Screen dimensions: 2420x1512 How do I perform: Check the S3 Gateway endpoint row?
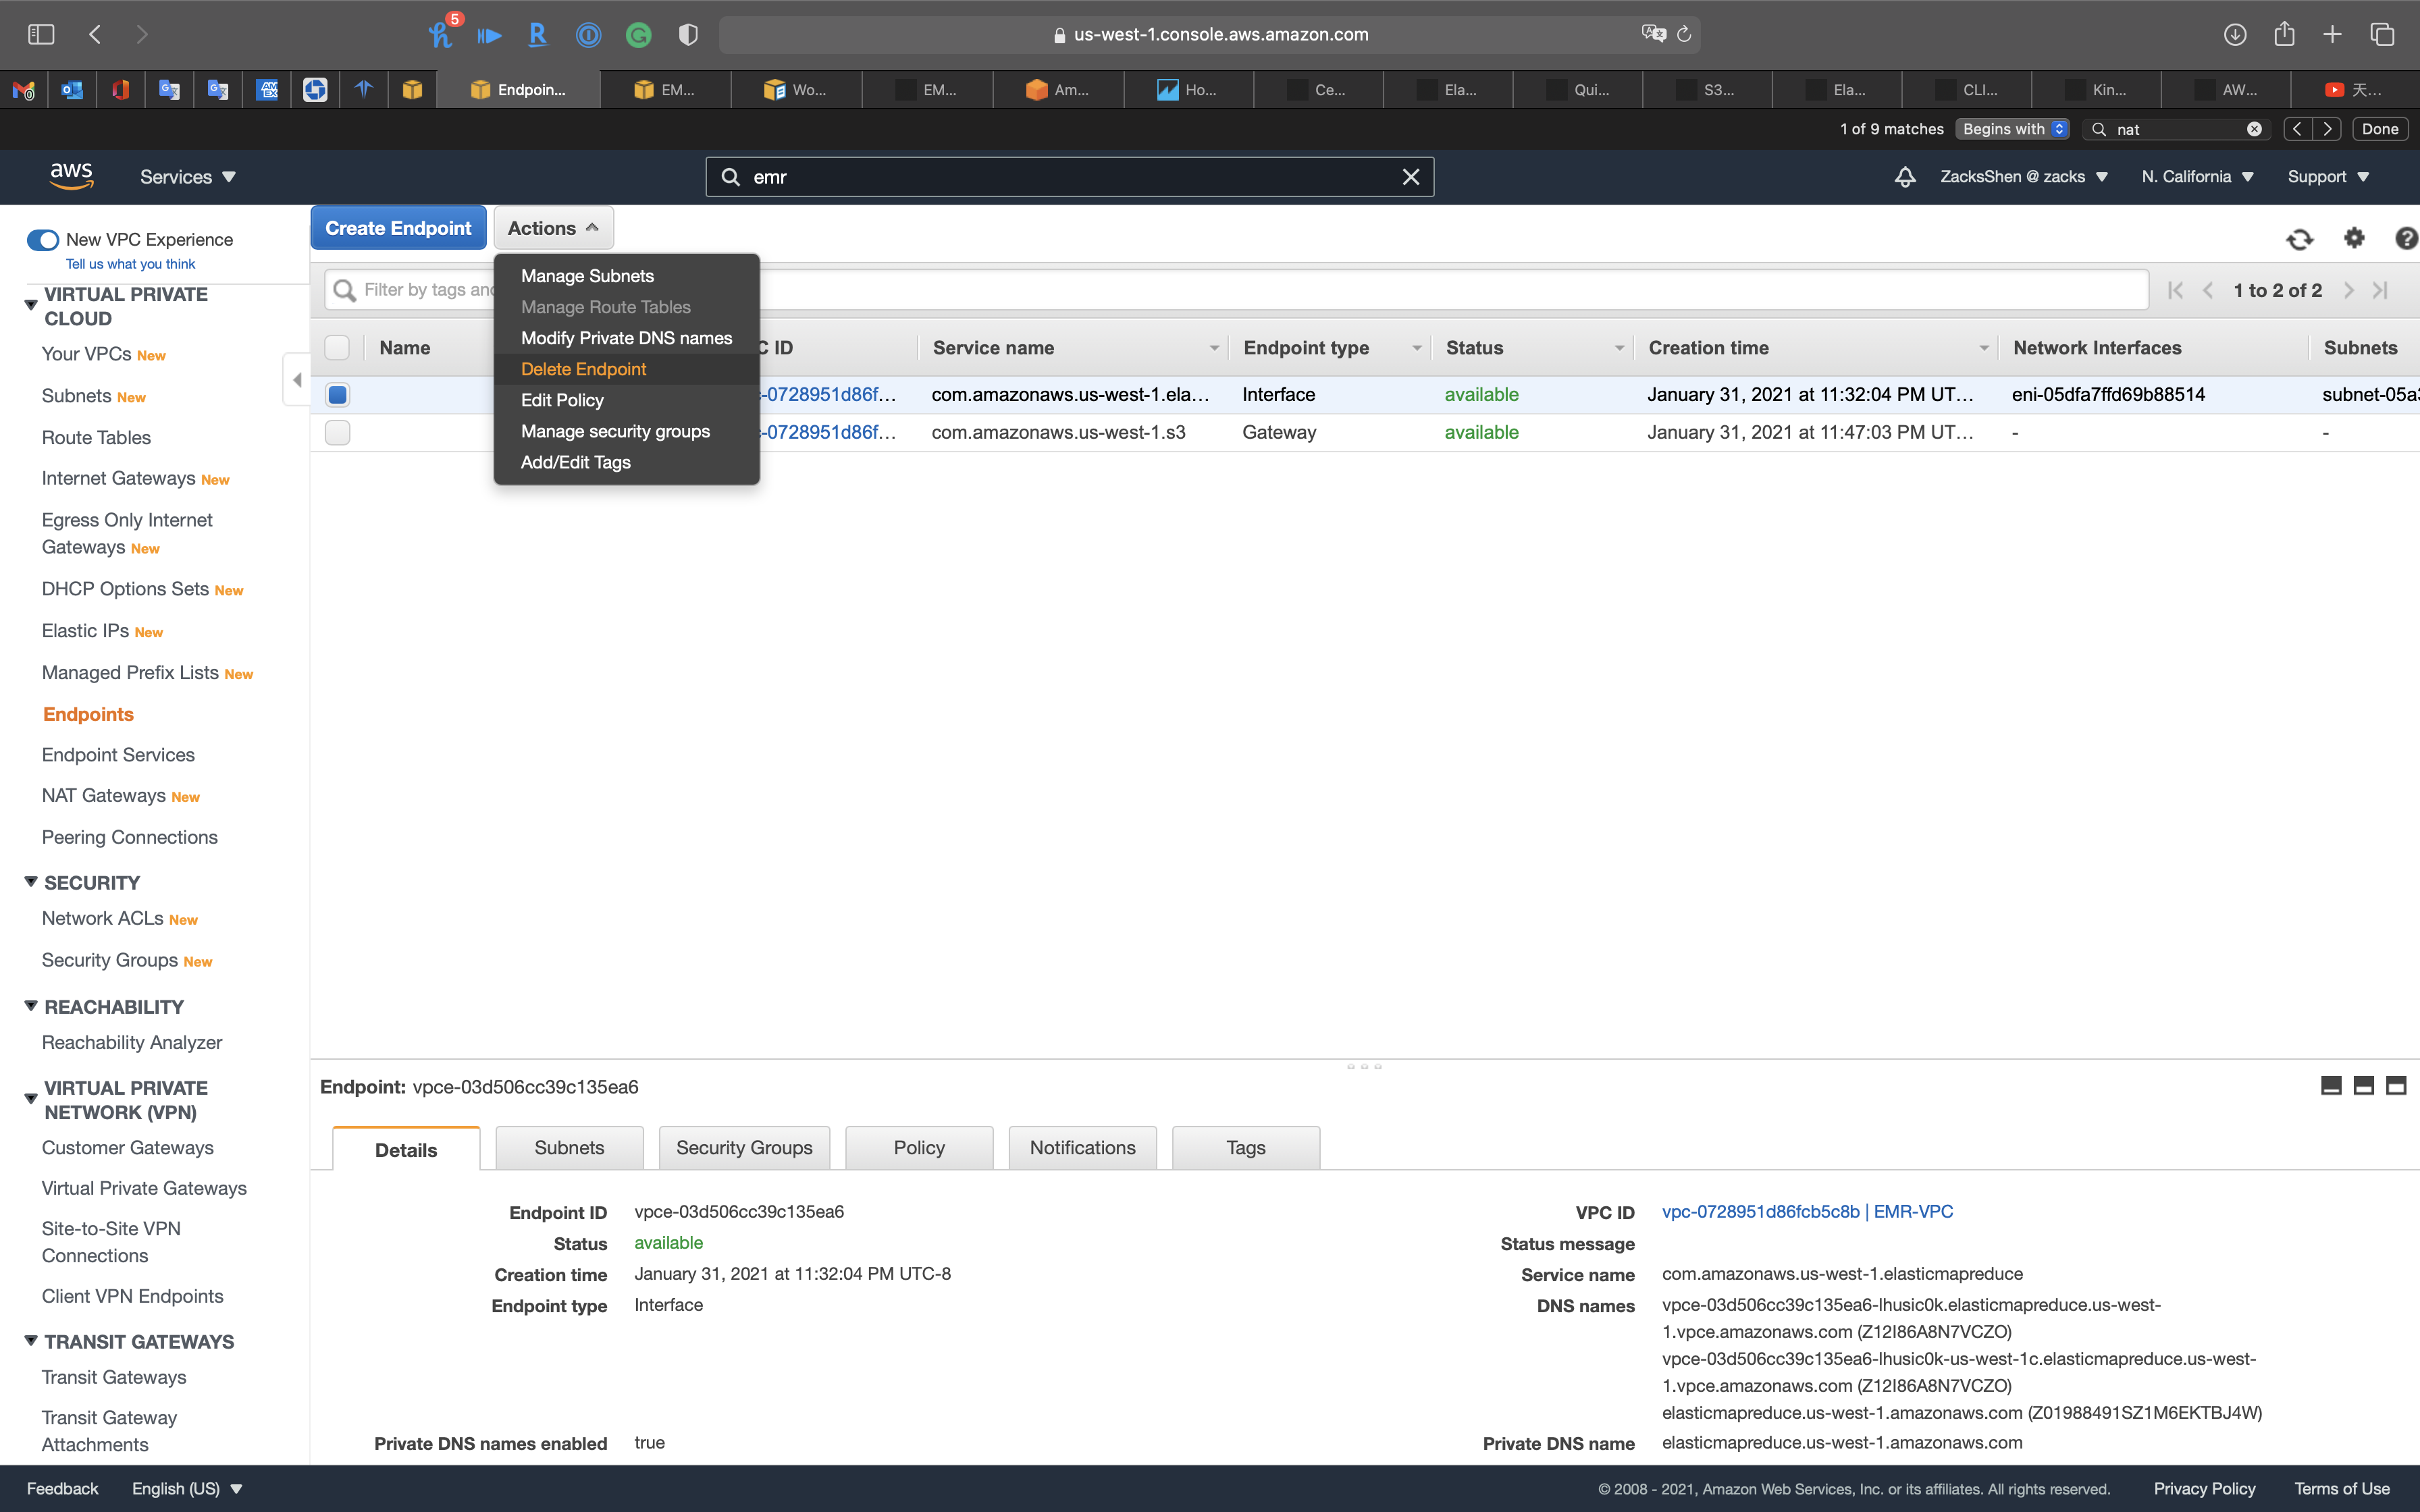click(x=338, y=433)
